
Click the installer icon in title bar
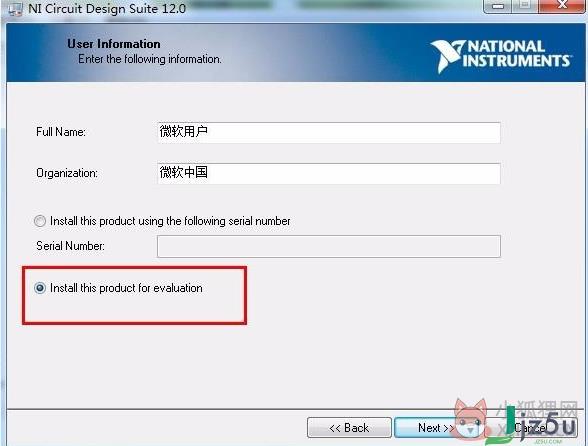coord(15,9)
